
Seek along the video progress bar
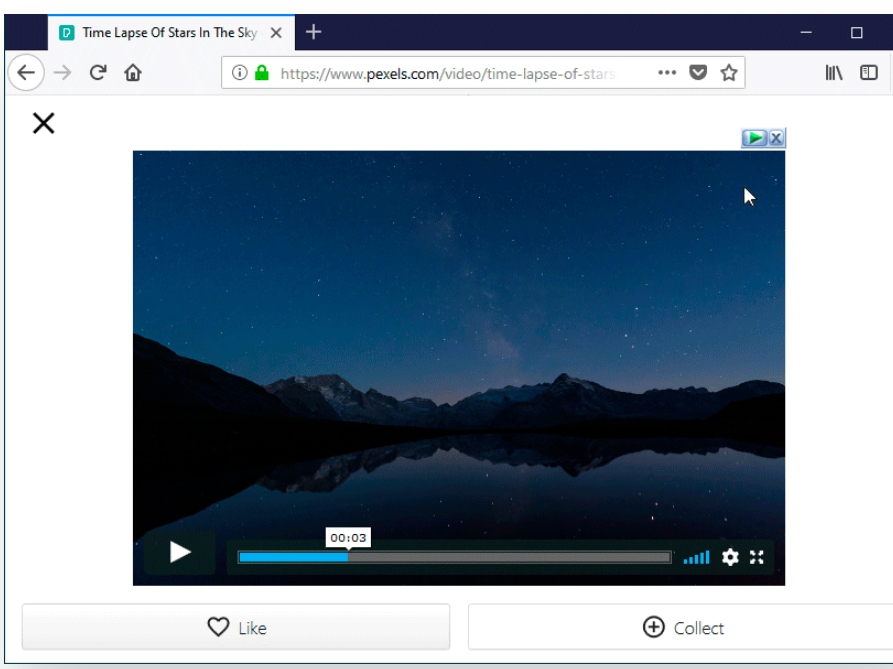click(455, 557)
